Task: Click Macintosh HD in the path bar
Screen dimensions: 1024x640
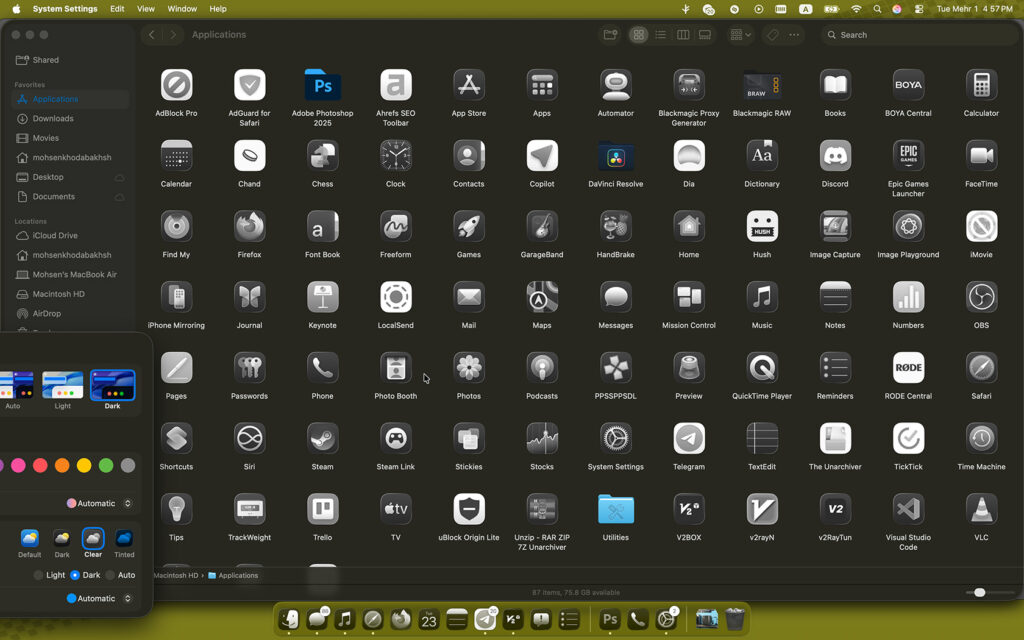Action: pyautogui.click(x=175, y=575)
